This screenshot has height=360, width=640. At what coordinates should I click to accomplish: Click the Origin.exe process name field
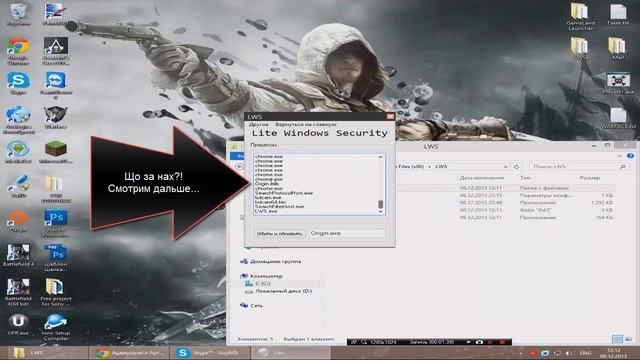point(347,233)
